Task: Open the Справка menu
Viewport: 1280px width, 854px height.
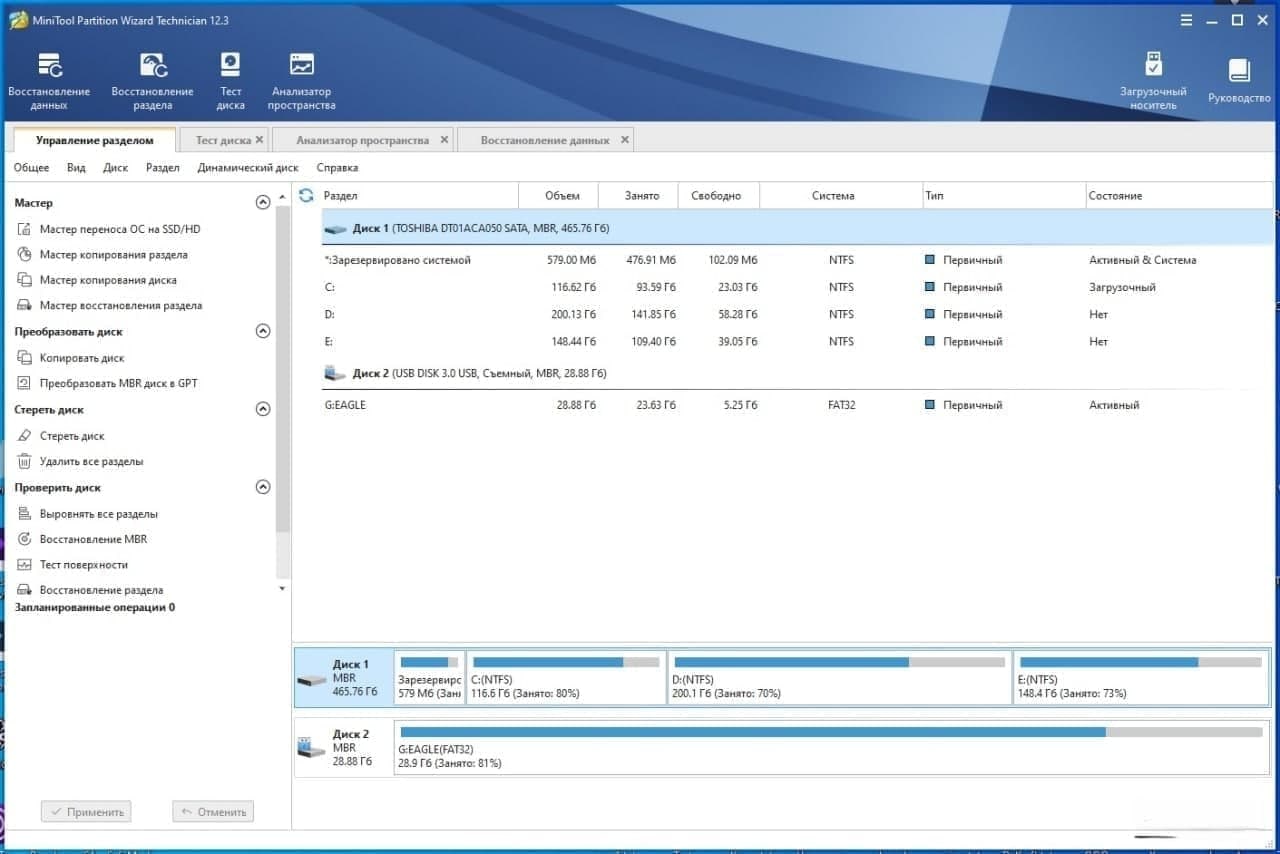Action: pyautogui.click(x=337, y=168)
